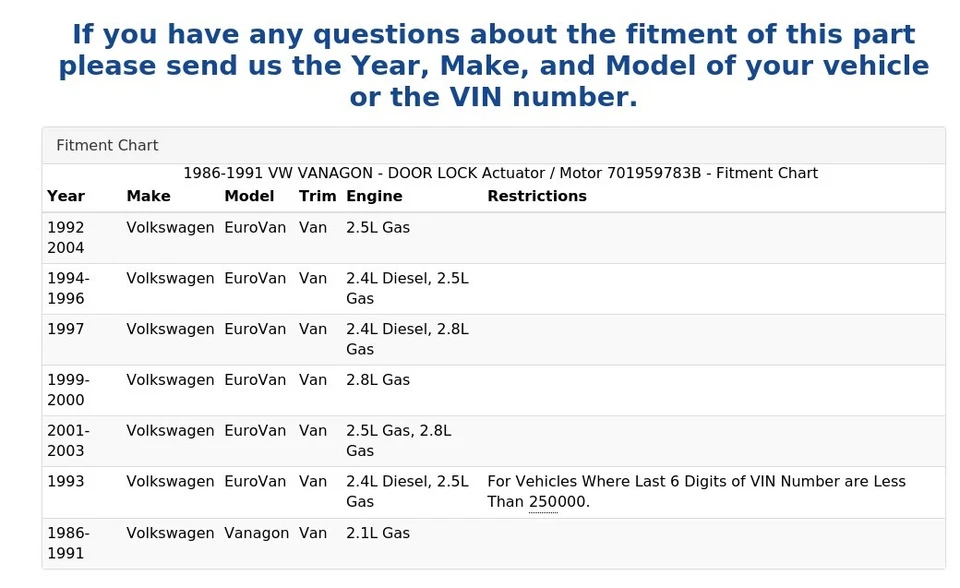Click the 2001-2003 year cell

[68, 440]
